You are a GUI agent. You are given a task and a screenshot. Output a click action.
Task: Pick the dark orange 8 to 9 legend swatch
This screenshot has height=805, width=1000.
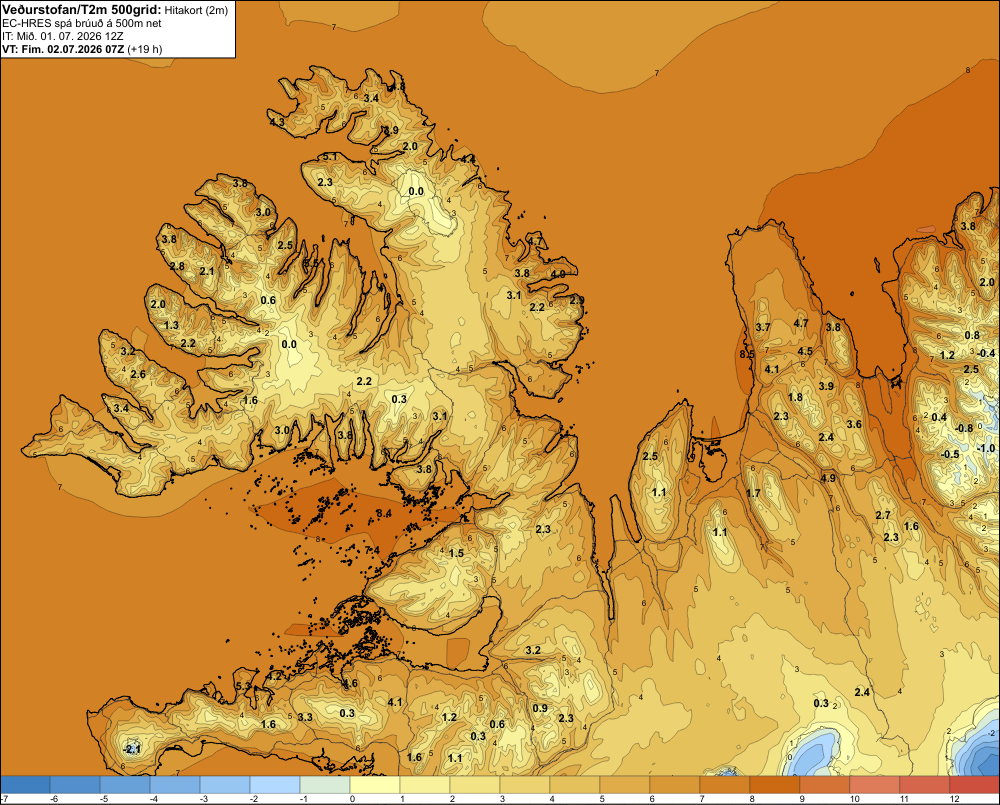pos(774,785)
